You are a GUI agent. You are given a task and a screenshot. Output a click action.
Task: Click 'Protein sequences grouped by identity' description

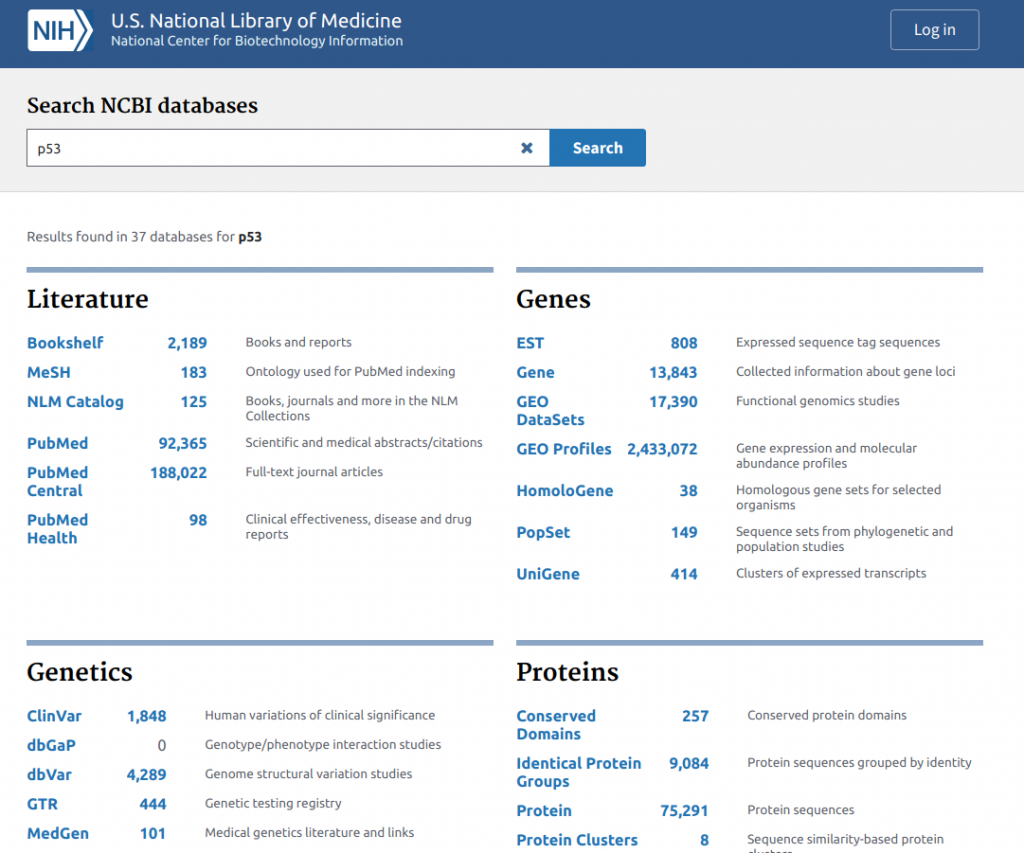tap(859, 762)
